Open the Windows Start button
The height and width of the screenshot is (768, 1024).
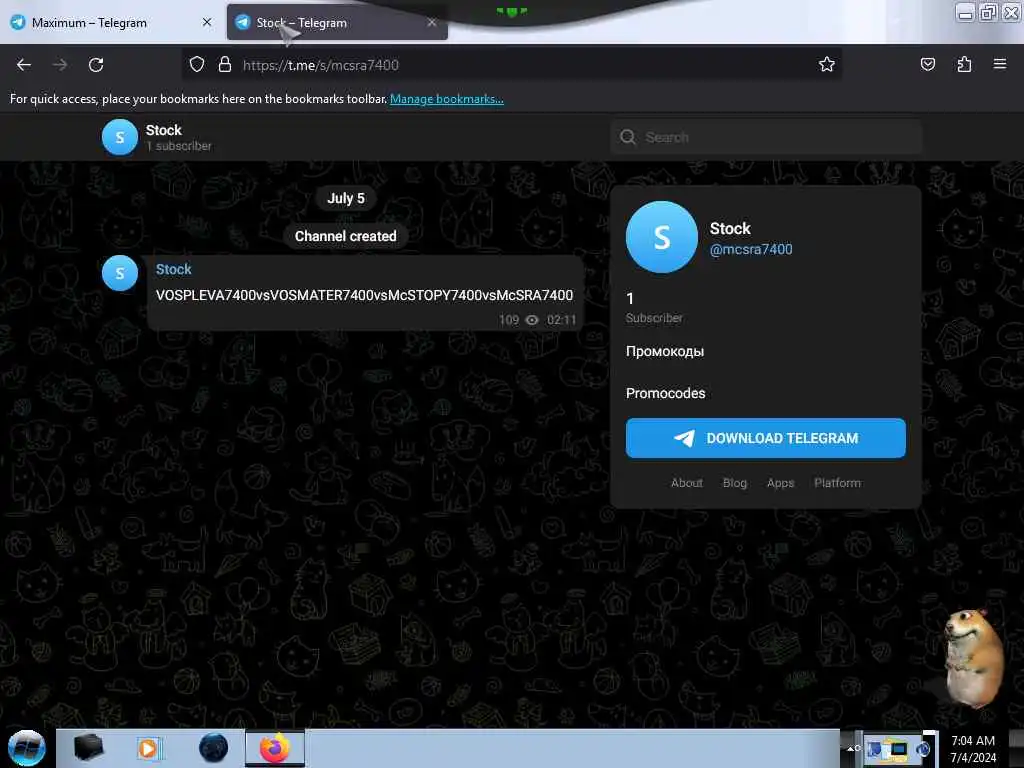(x=27, y=748)
